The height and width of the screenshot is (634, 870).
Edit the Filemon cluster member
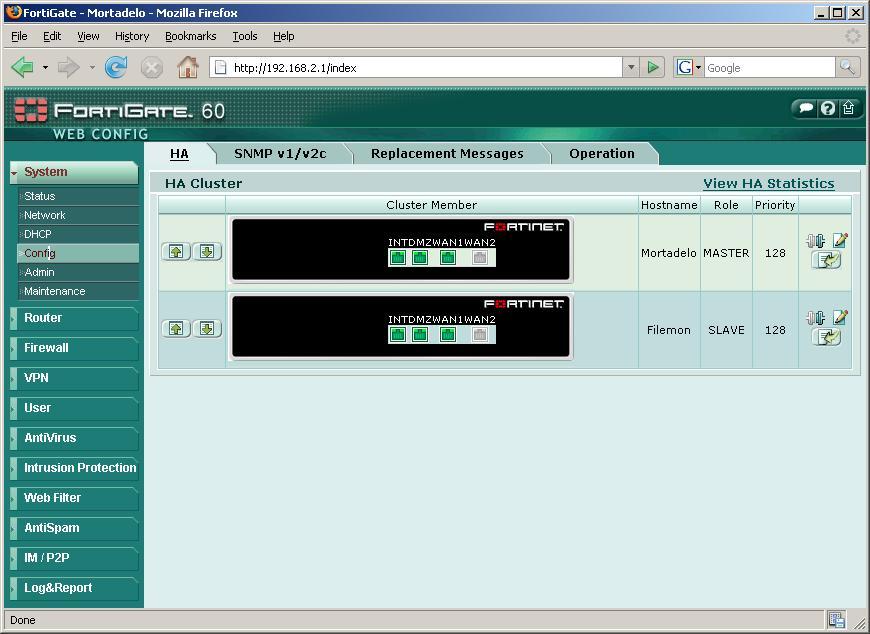point(840,317)
